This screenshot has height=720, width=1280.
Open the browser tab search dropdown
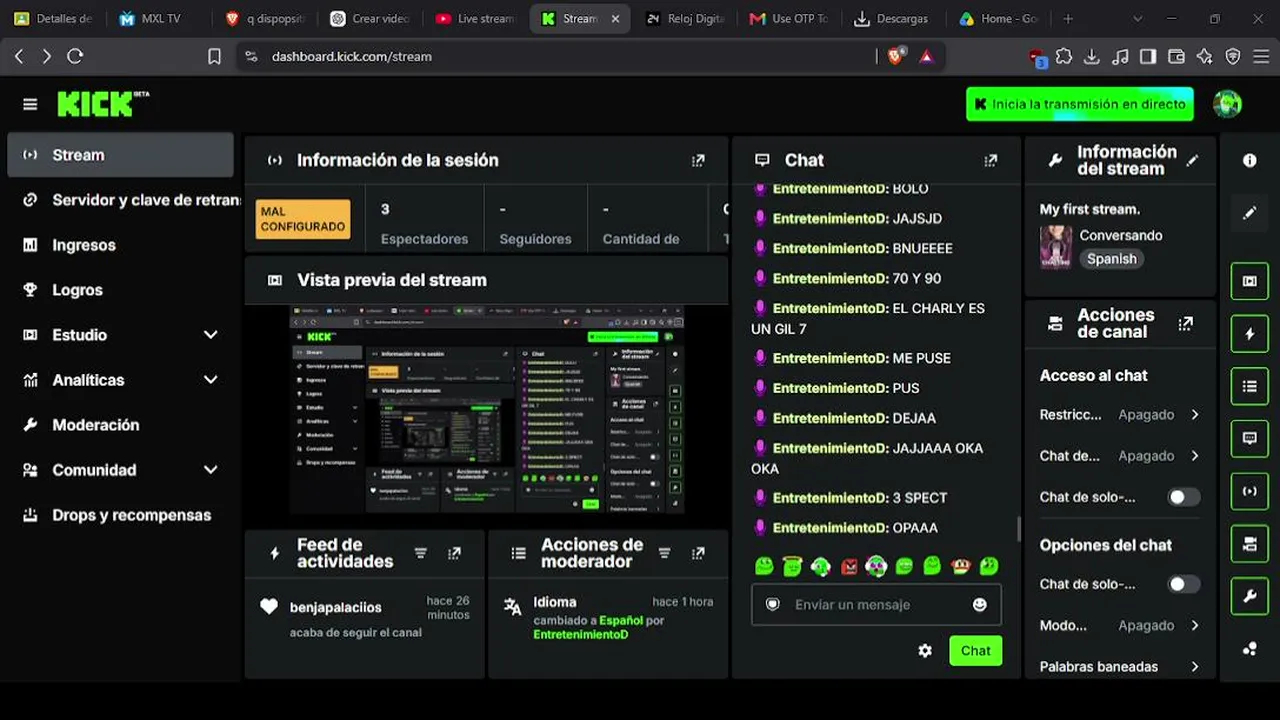[1137, 19]
